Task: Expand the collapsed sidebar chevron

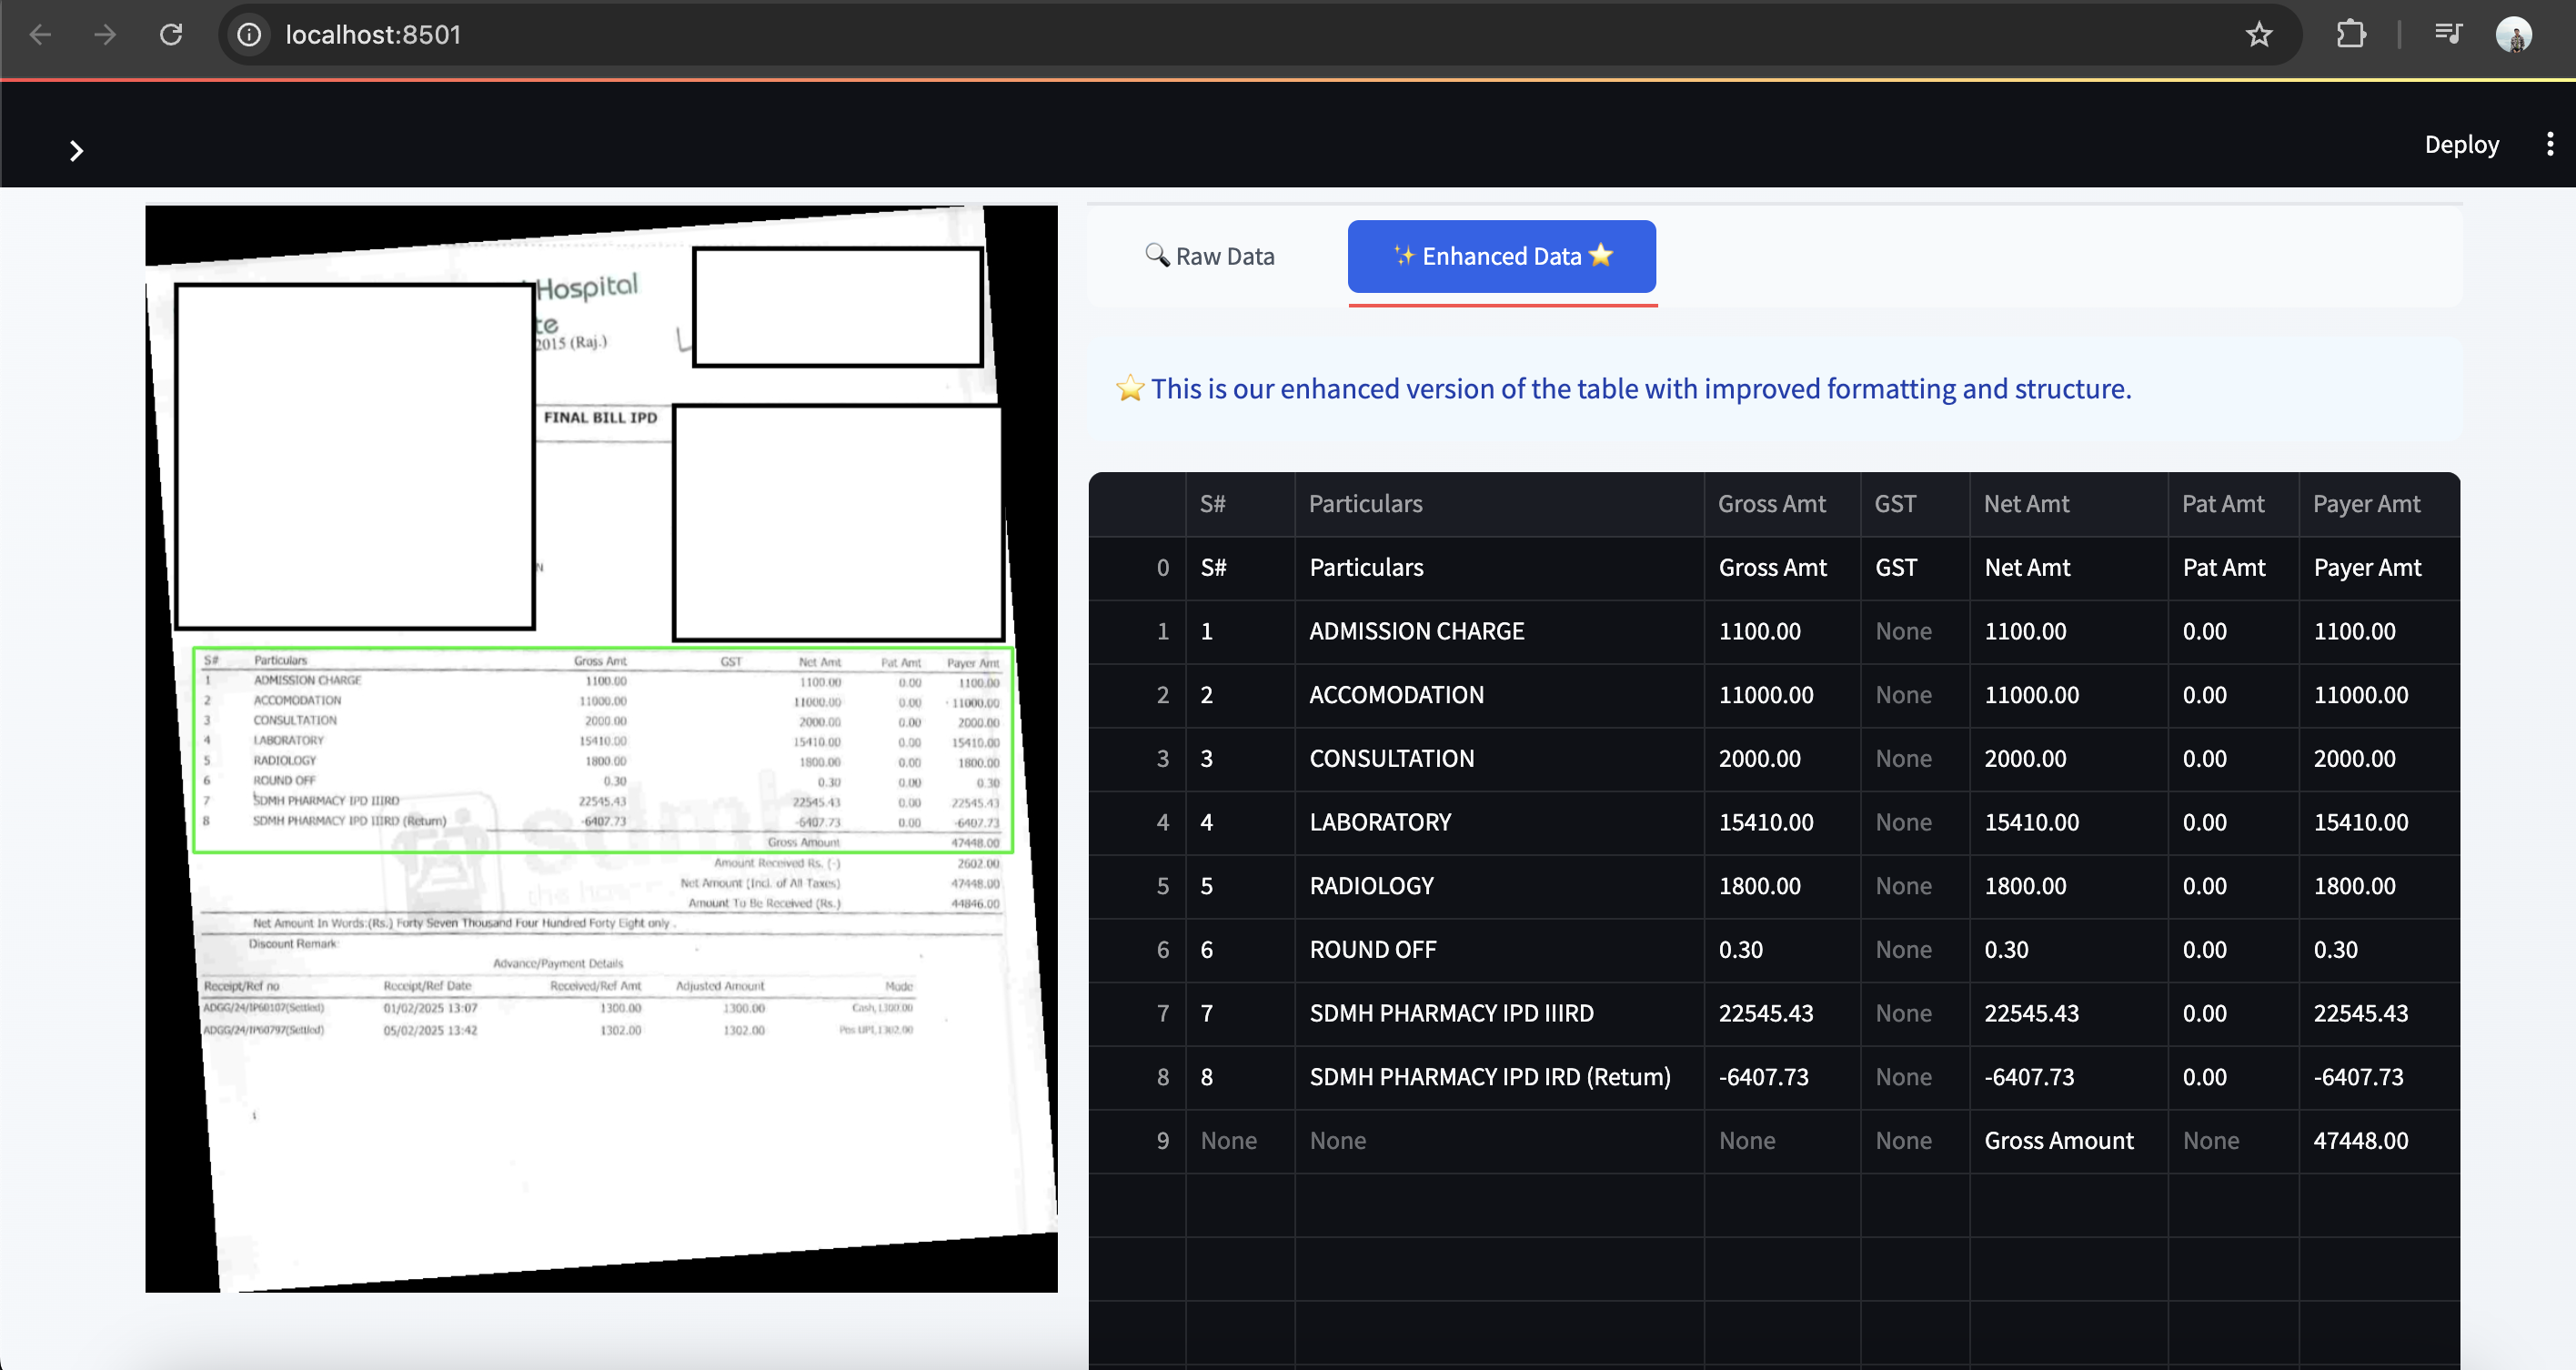Action: click(76, 151)
